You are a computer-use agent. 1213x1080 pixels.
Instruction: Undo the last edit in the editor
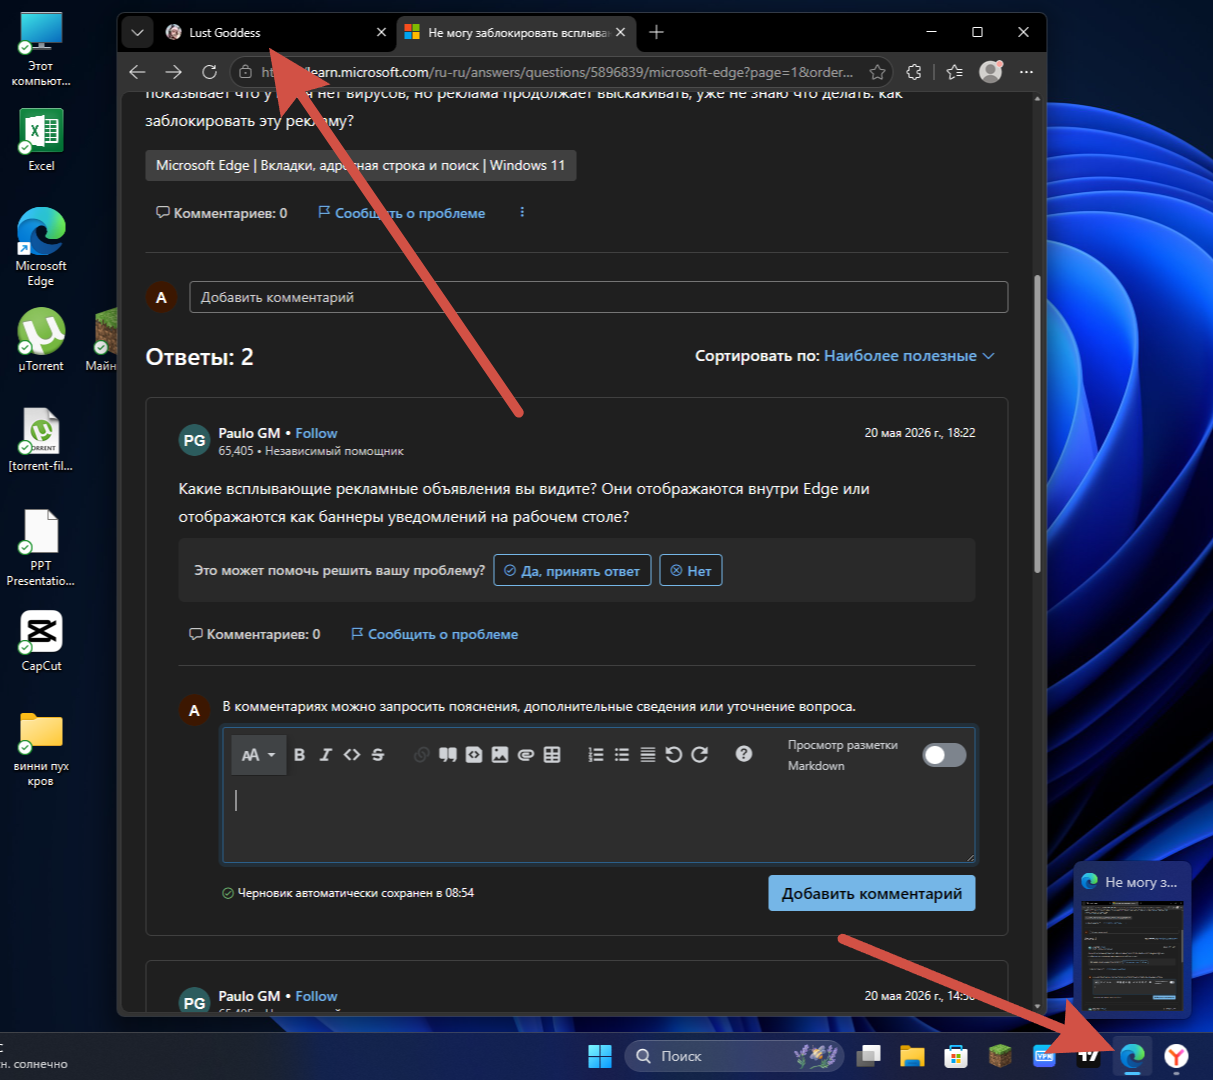[674, 755]
